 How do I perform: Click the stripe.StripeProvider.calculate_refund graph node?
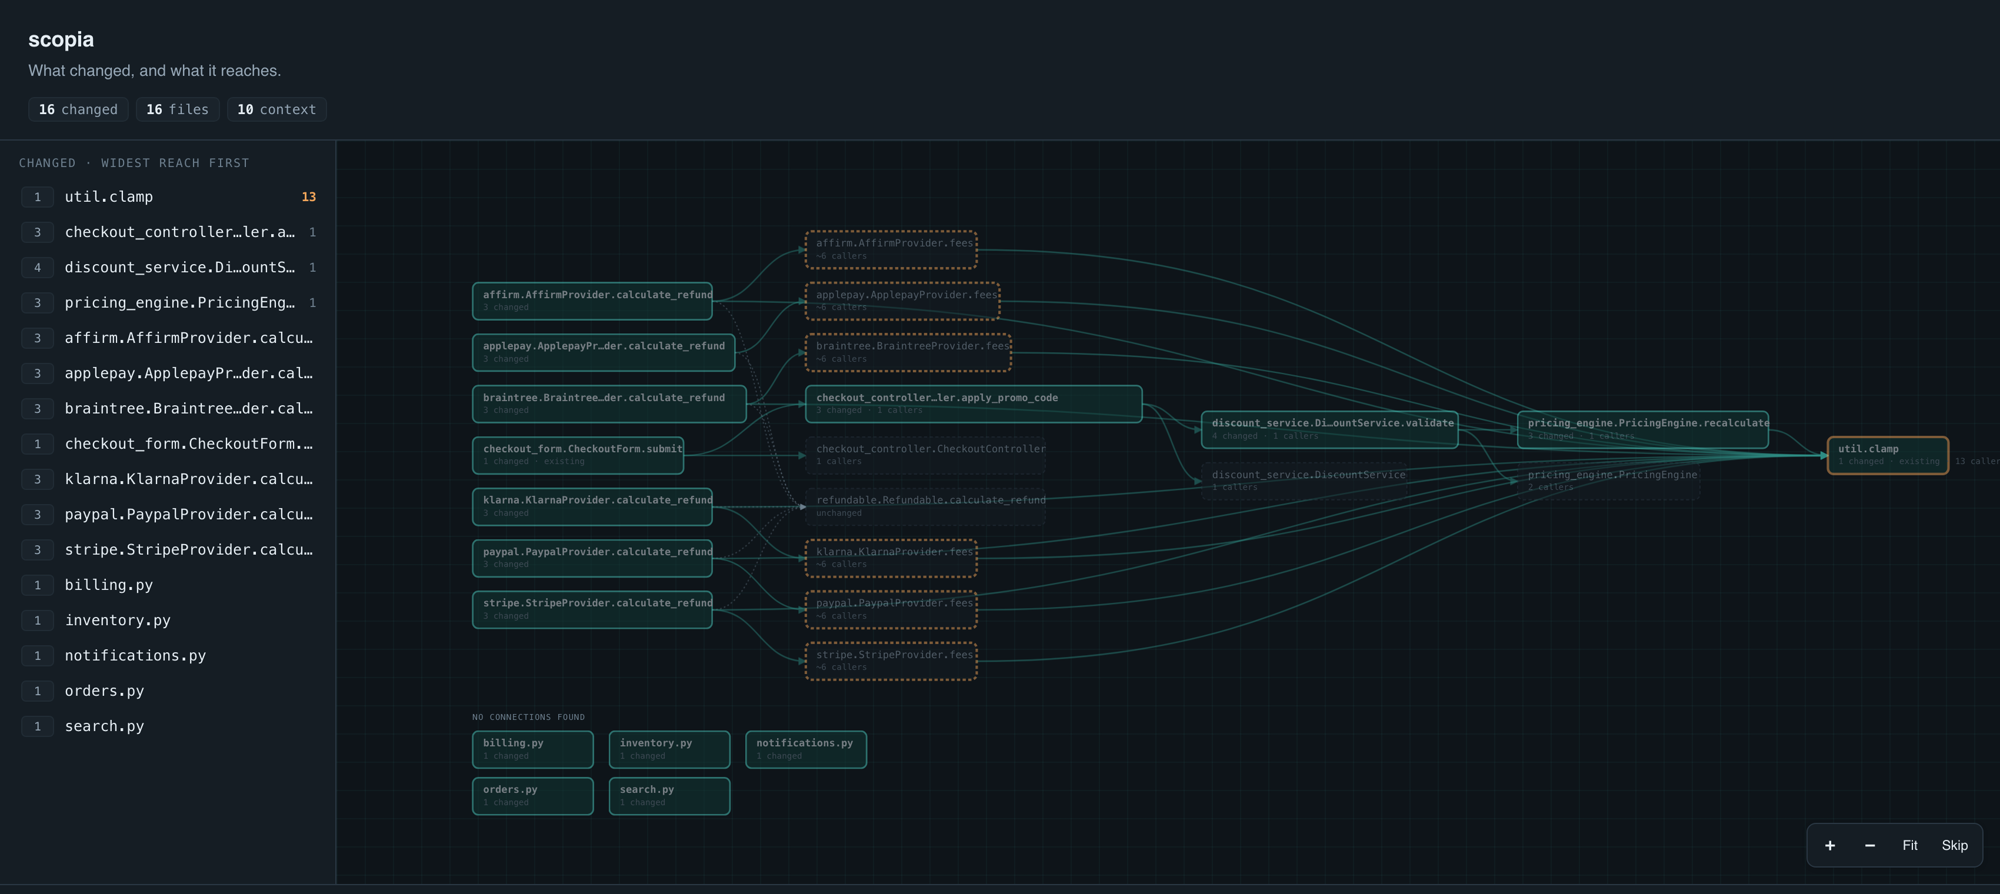point(592,610)
